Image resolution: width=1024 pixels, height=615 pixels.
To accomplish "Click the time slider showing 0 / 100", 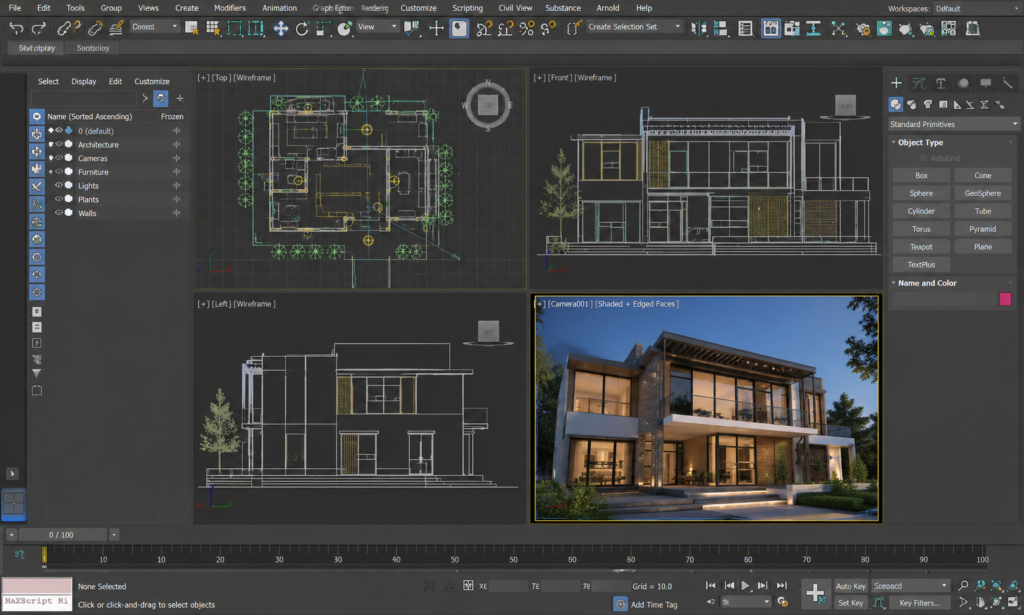I will coord(61,535).
